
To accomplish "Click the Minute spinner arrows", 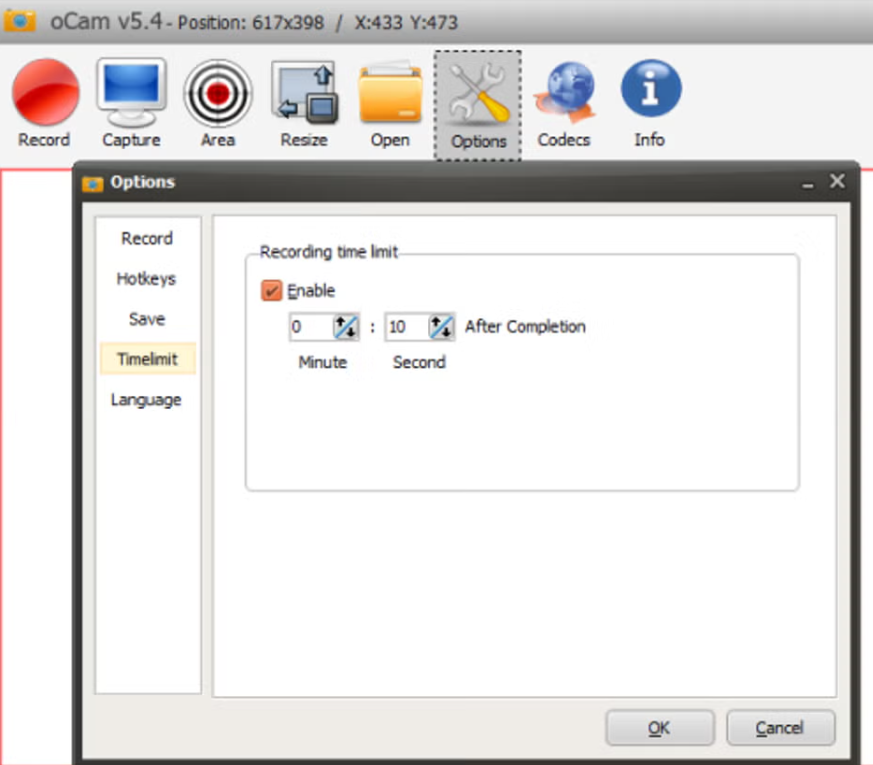I will pyautogui.click(x=345, y=327).
